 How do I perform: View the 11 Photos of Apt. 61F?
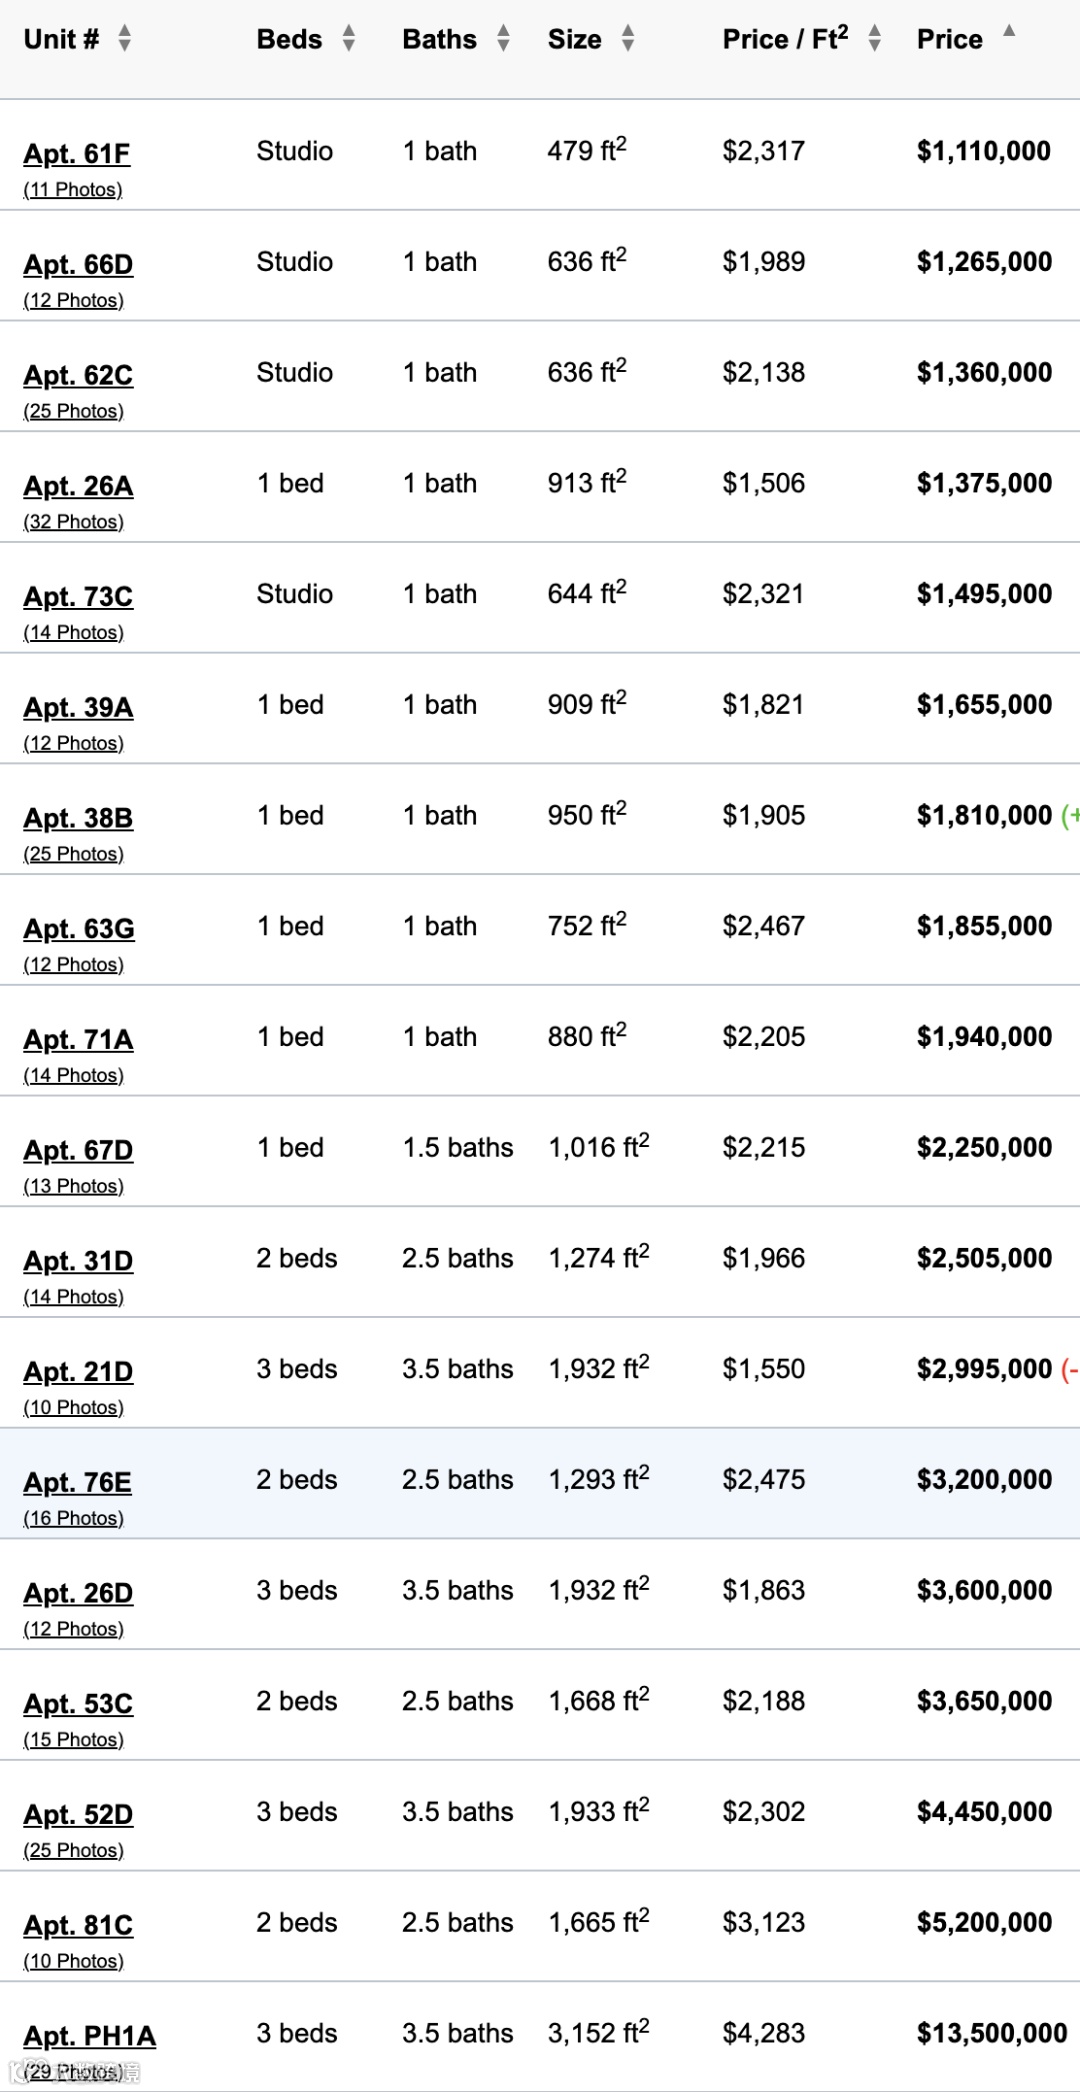[x=73, y=190]
